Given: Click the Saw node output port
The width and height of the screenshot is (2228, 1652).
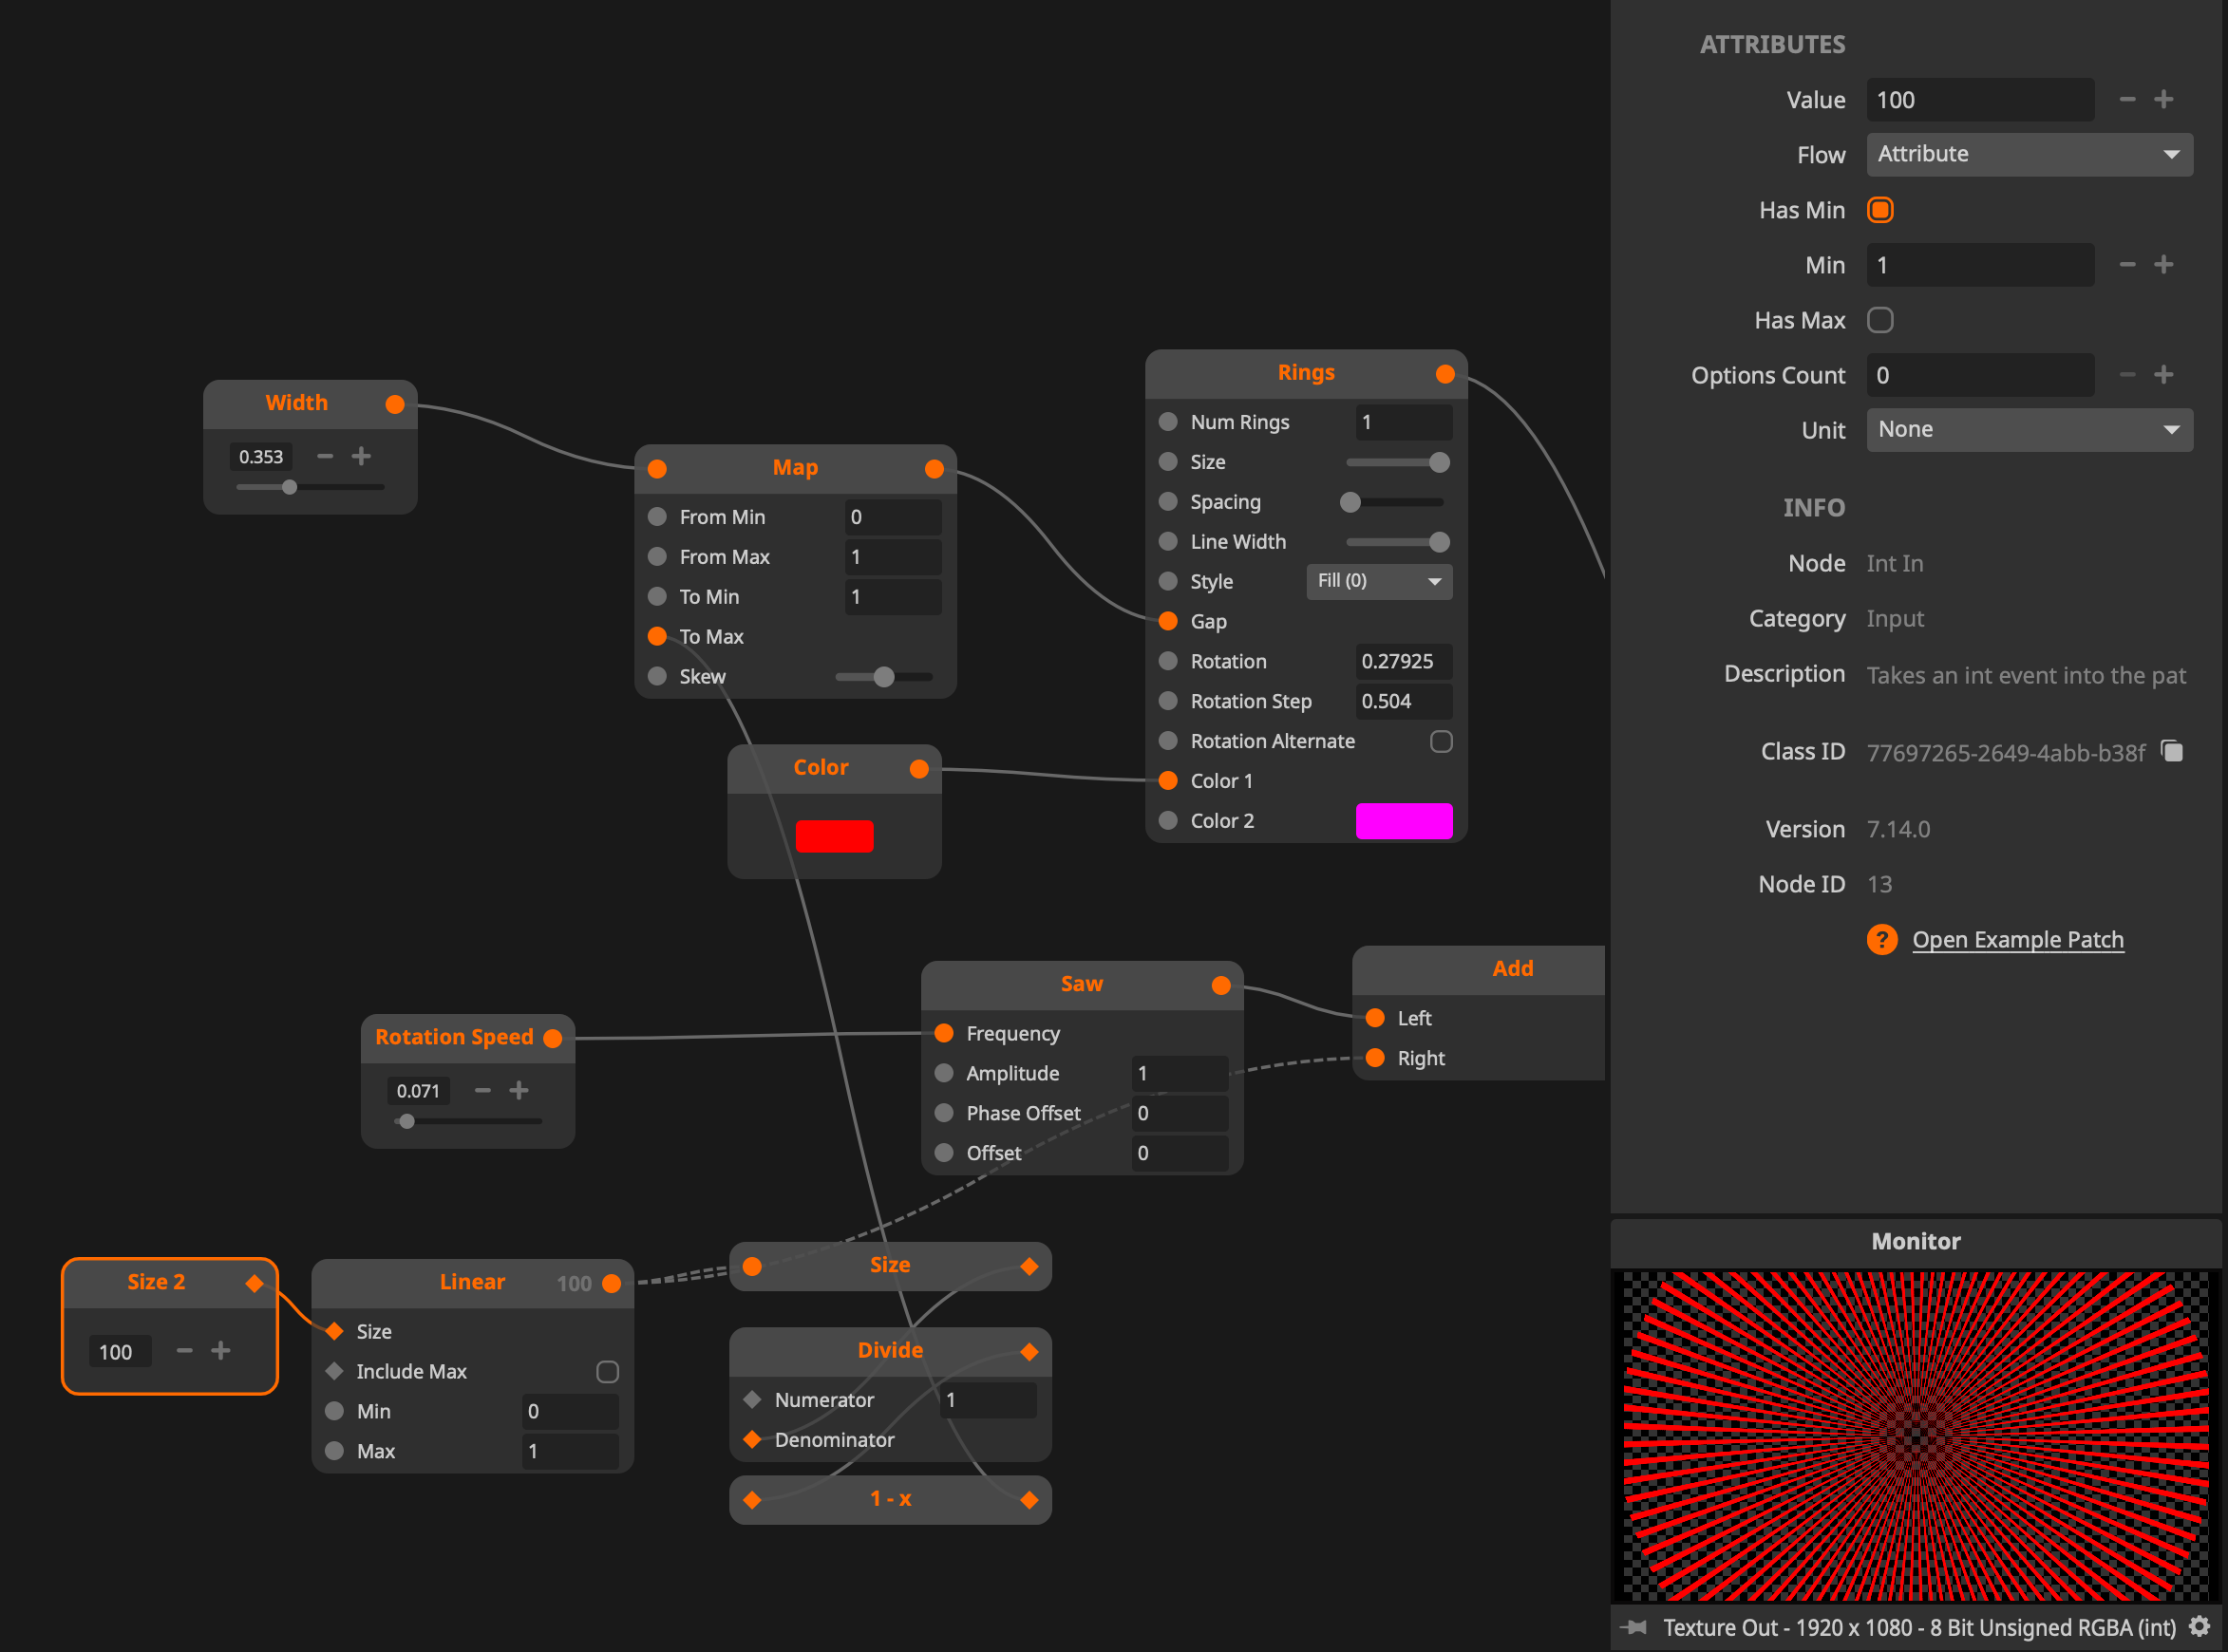Looking at the screenshot, I should 1220,985.
